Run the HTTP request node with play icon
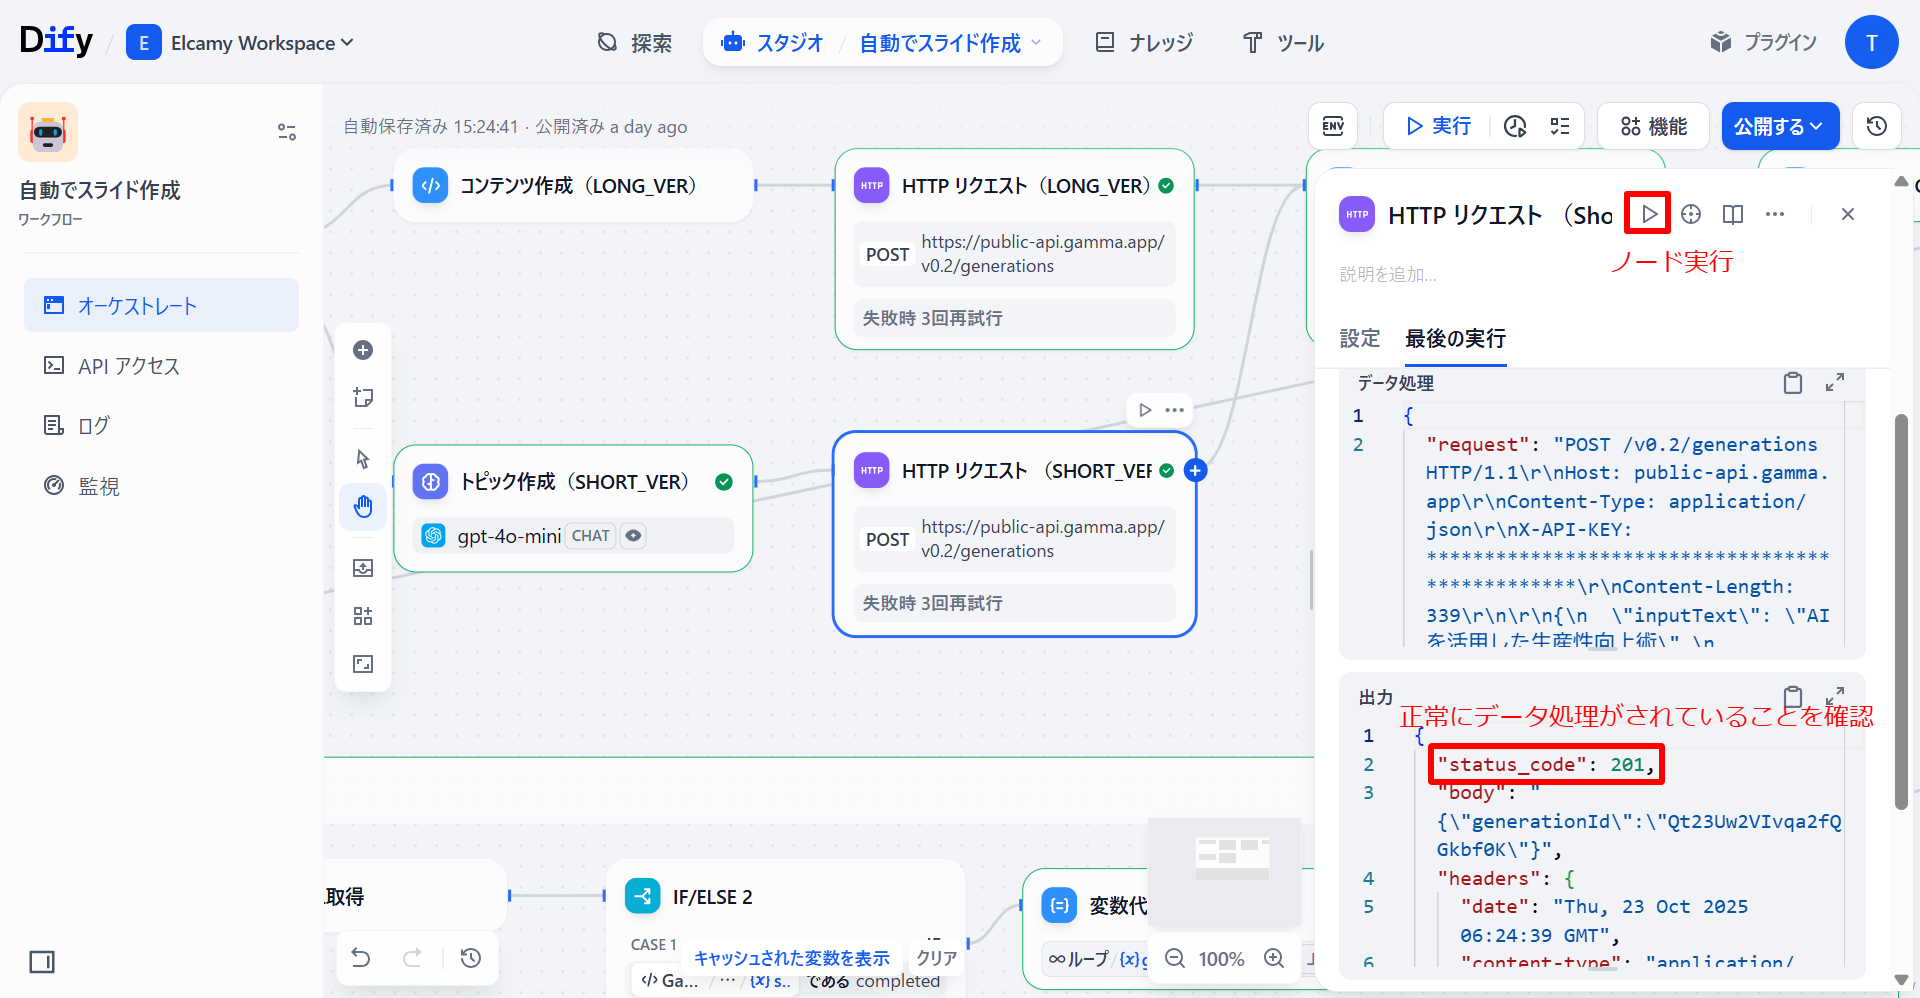This screenshot has height=998, width=1920. pyautogui.click(x=1649, y=214)
